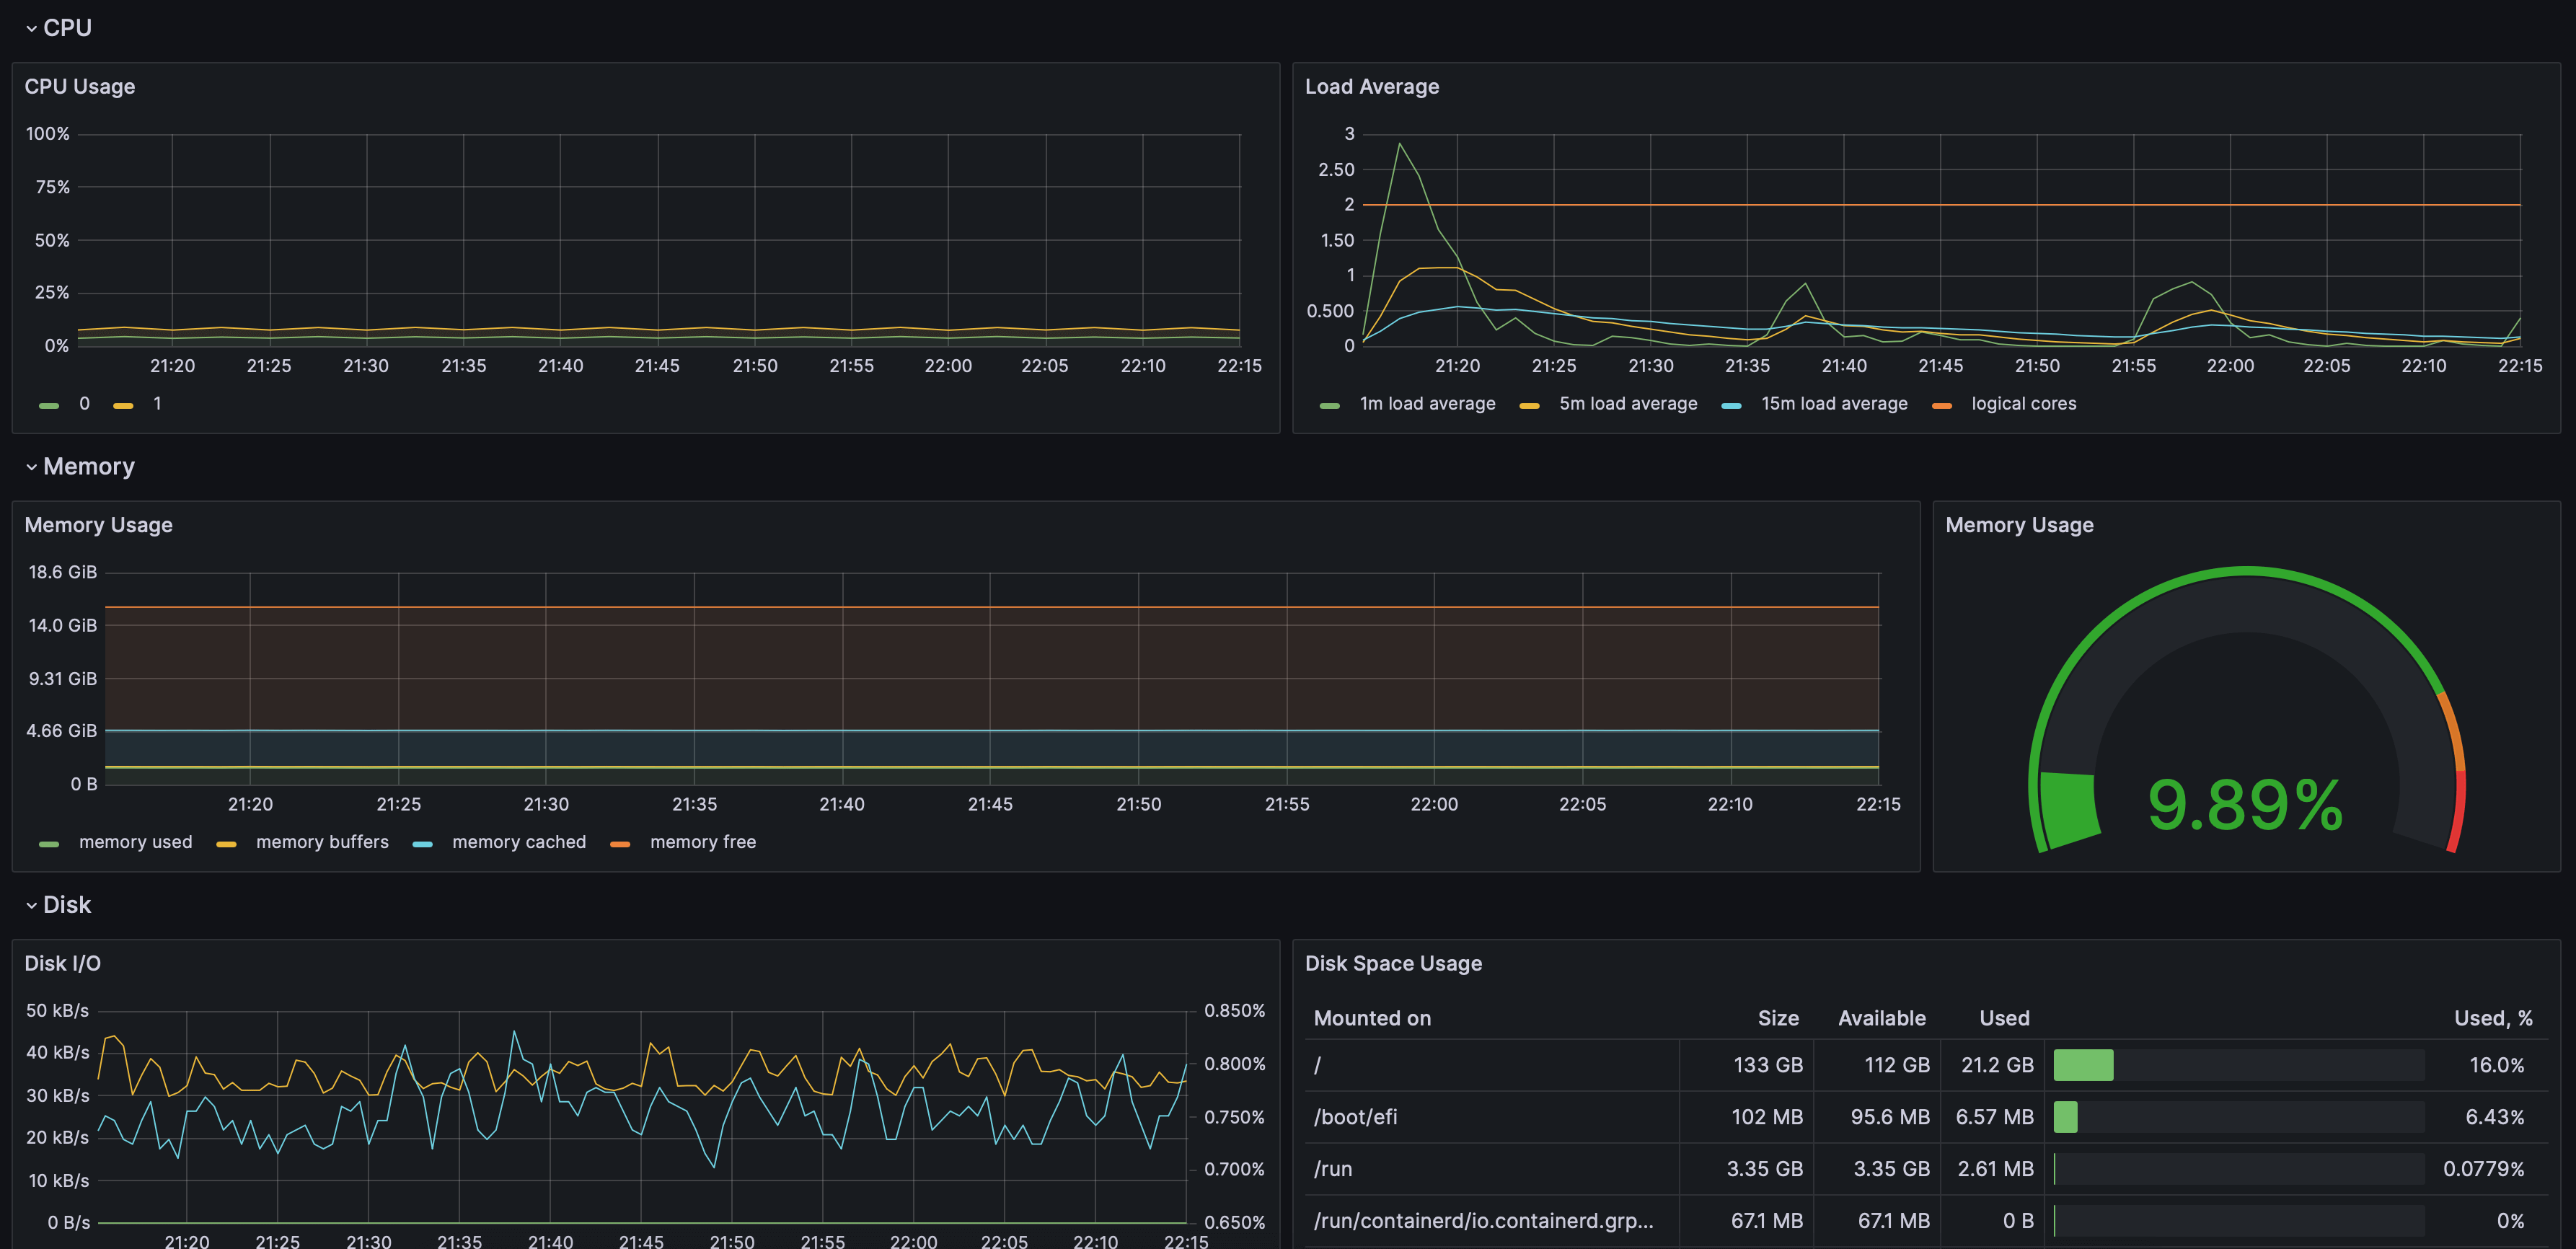
Task: Click the 0 B used value
Action: (x=2018, y=1221)
